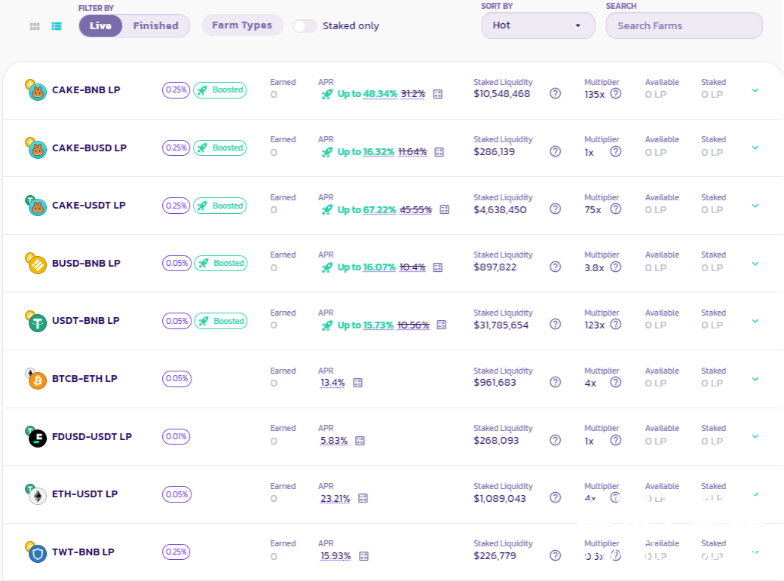Image resolution: width=784 pixels, height=581 pixels.
Task: Open APR calculator for BTCB-ETH LP
Action: 357,382
